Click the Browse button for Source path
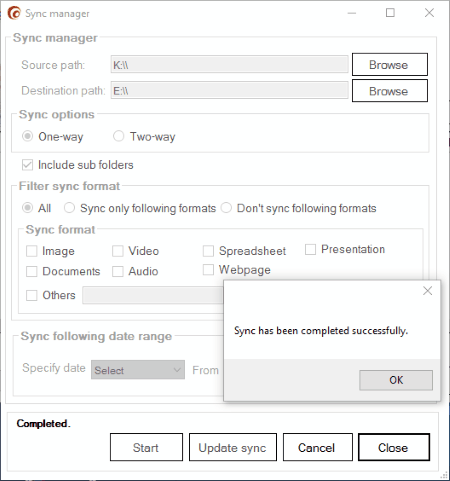 390,64
